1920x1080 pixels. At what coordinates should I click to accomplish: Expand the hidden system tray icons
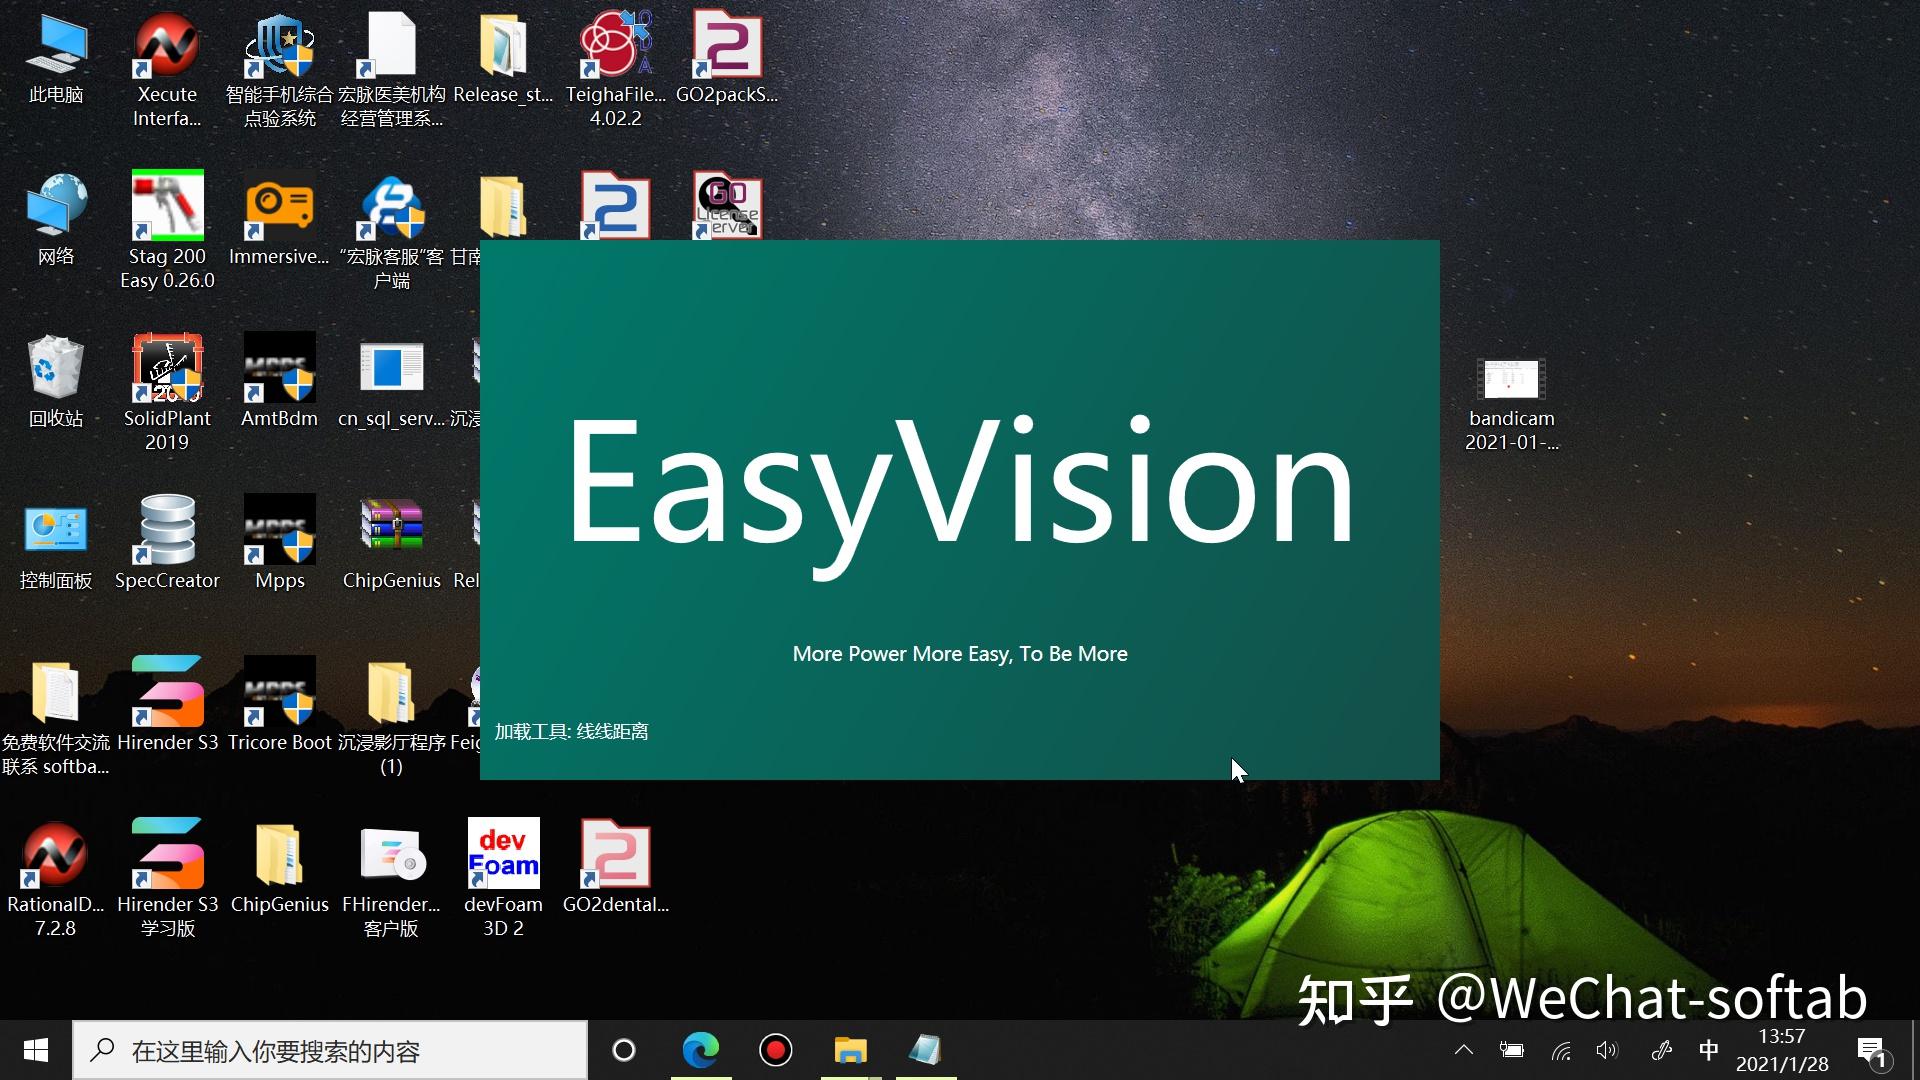(1463, 1050)
